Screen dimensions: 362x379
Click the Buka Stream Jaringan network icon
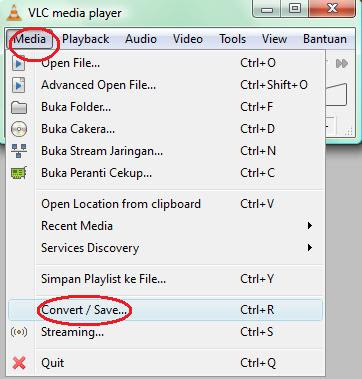pos(19,151)
